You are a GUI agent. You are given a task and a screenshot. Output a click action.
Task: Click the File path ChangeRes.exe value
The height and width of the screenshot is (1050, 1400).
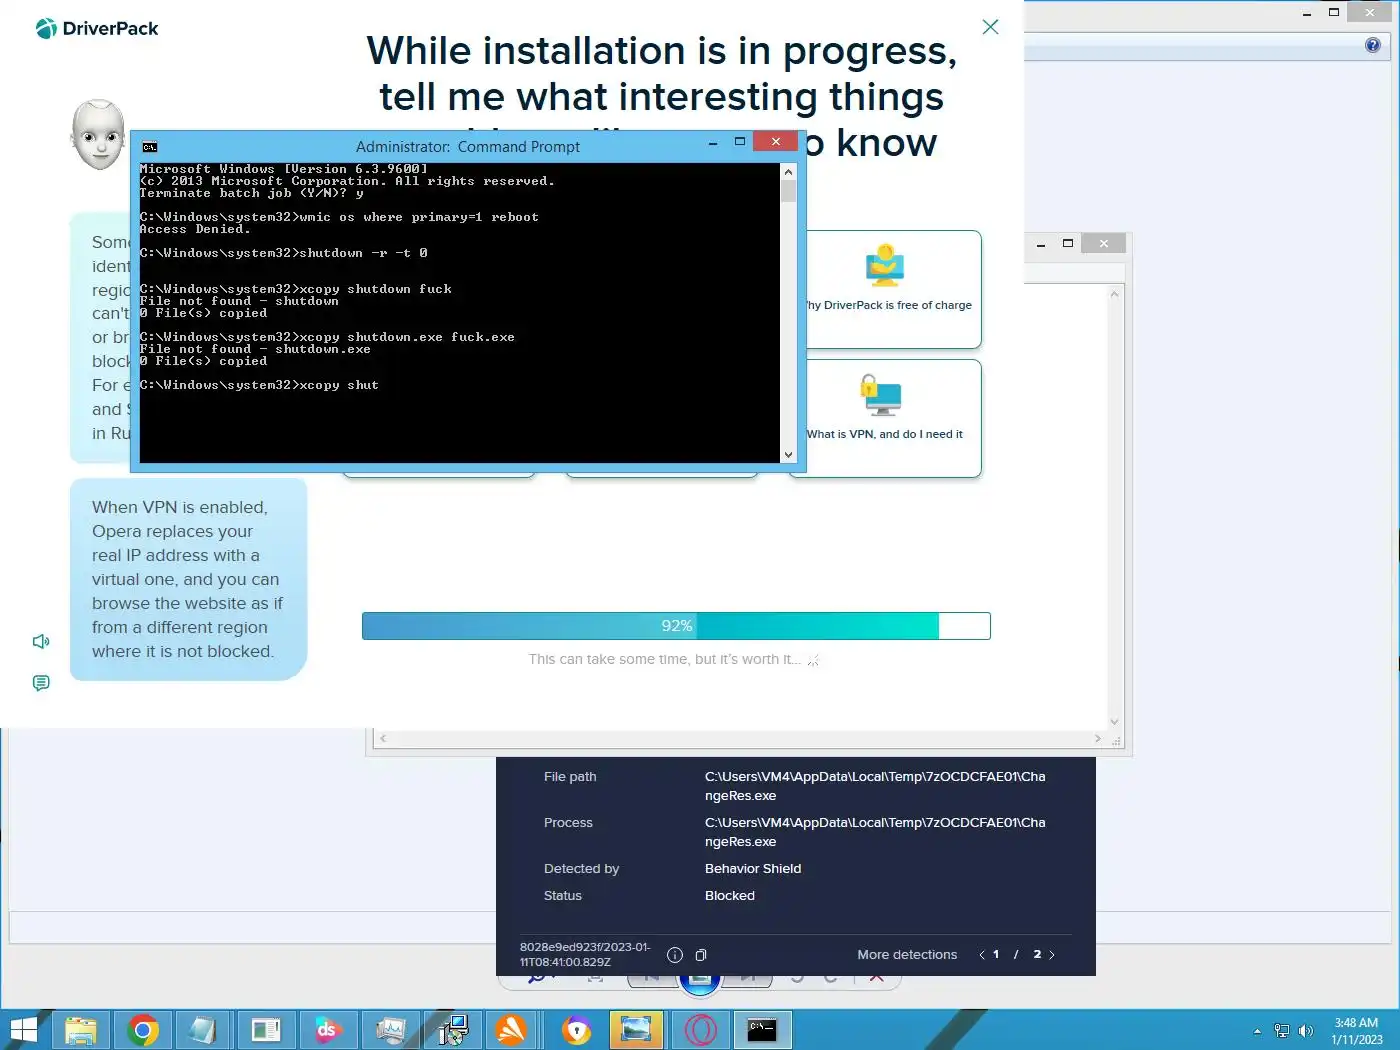pos(875,786)
